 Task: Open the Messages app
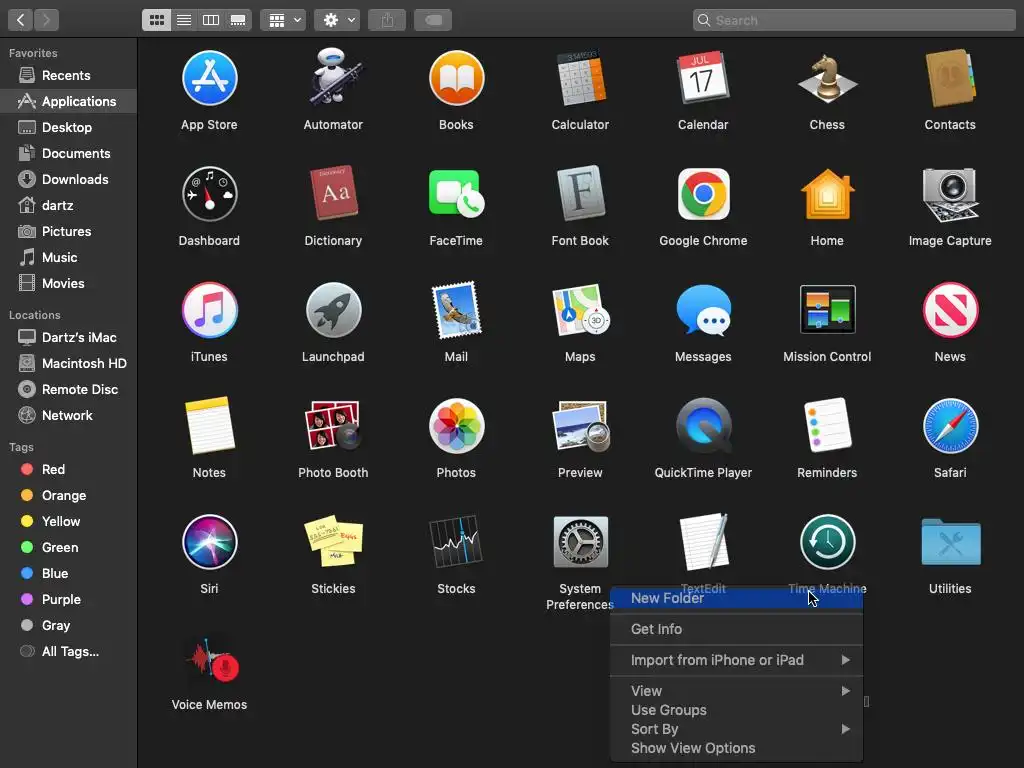(703, 311)
